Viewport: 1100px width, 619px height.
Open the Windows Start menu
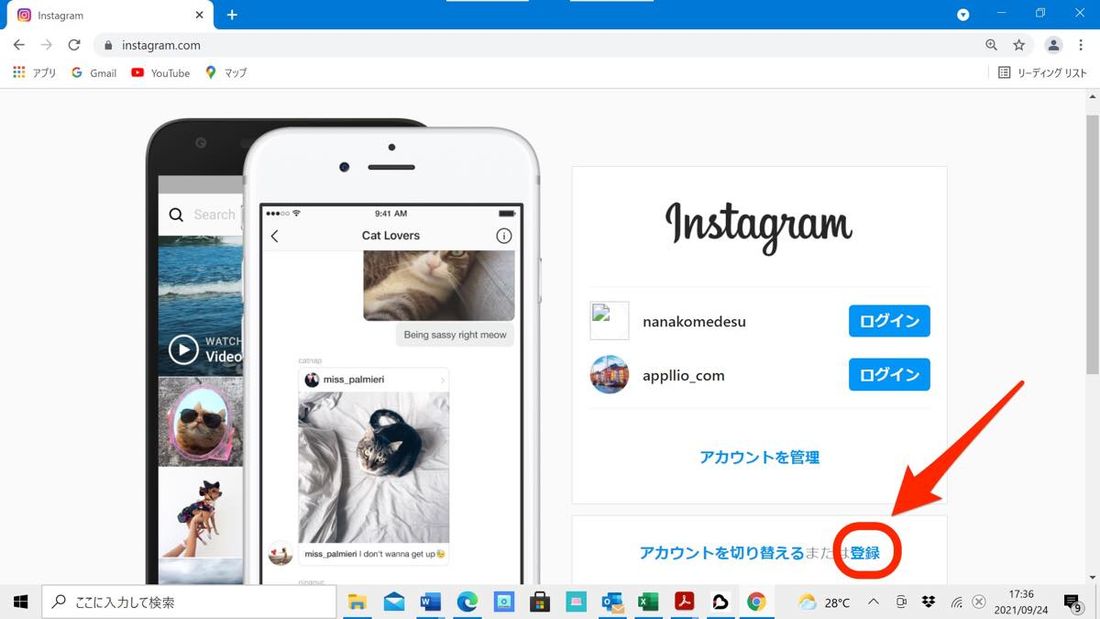(x=20, y=601)
